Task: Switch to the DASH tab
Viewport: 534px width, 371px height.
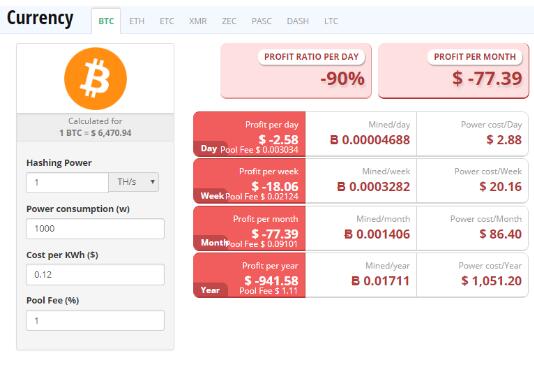Action: coord(298,21)
